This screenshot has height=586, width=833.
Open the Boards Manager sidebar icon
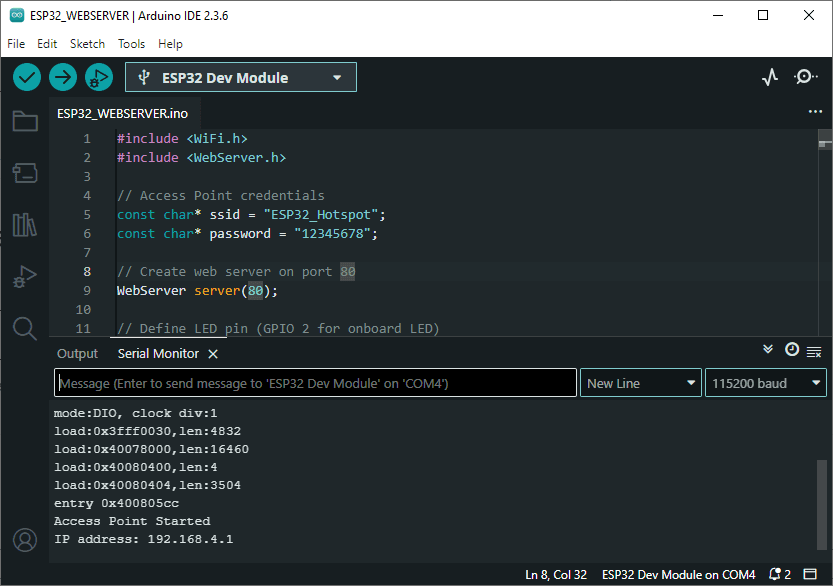click(x=25, y=173)
